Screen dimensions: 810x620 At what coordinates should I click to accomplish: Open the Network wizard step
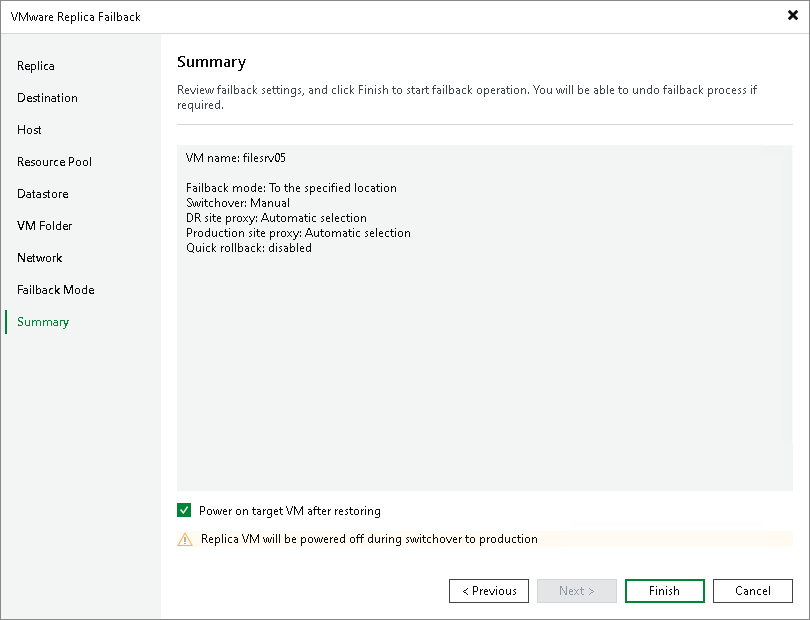[x=39, y=258]
